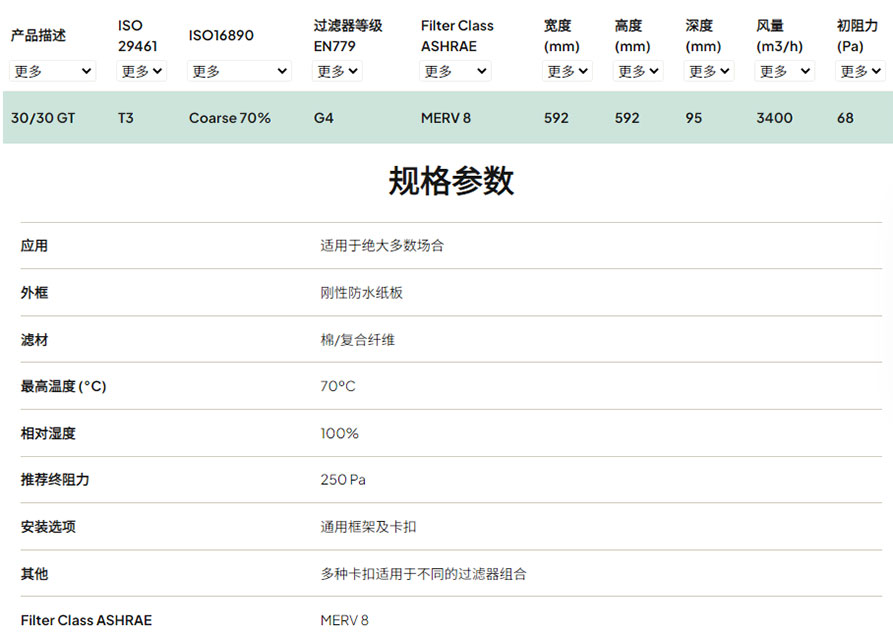The width and height of the screenshot is (893, 637).
Task: Open the 深度 (mm) filter dropdown
Action: click(708, 71)
